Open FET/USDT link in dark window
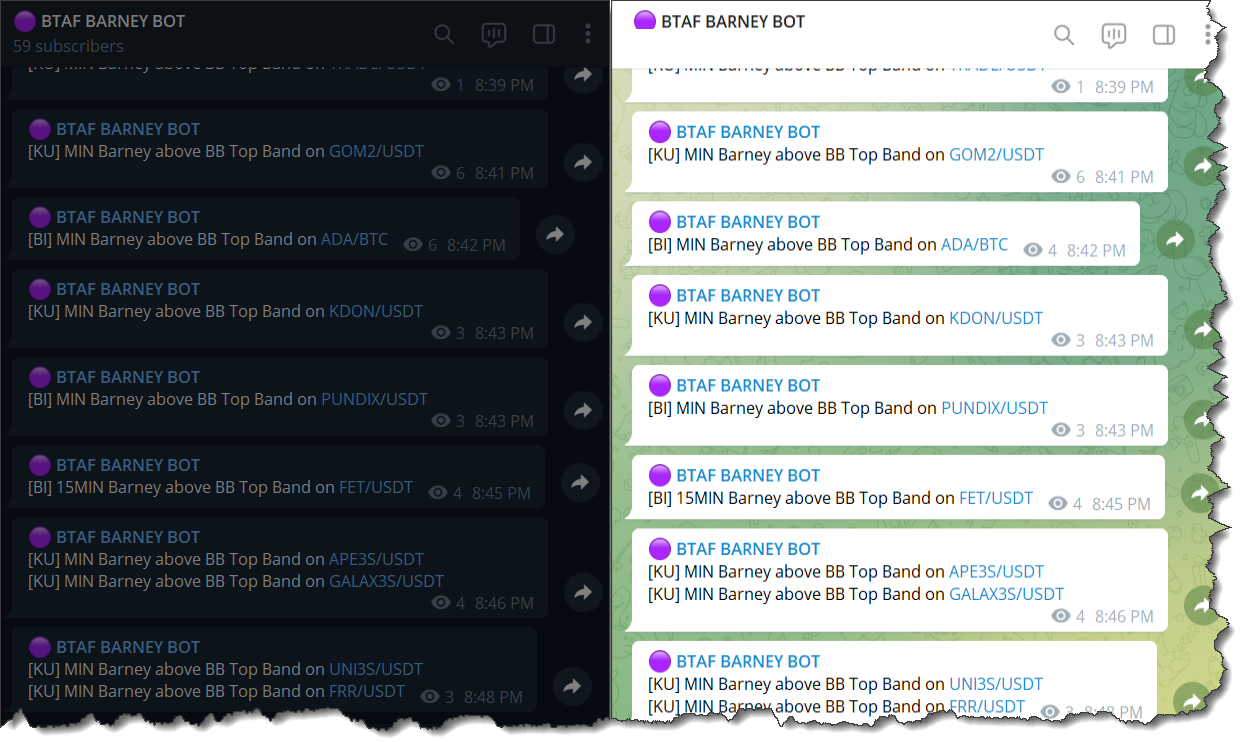 click(x=376, y=487)
